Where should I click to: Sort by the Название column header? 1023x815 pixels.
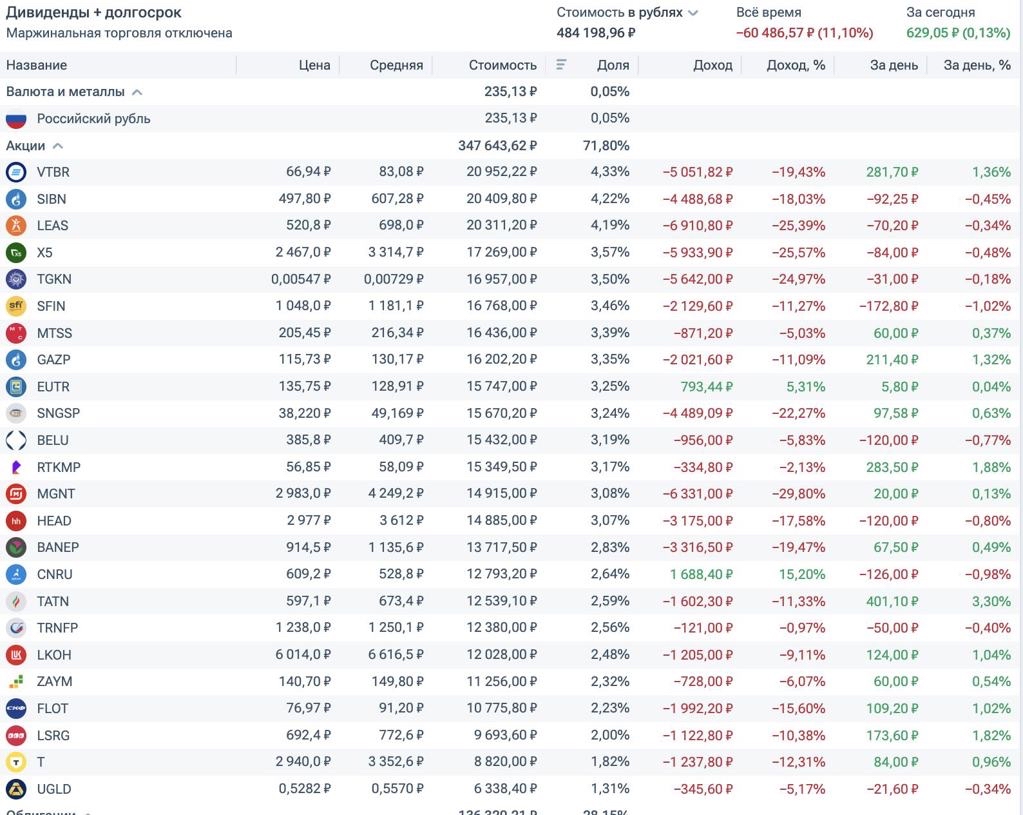37,65
